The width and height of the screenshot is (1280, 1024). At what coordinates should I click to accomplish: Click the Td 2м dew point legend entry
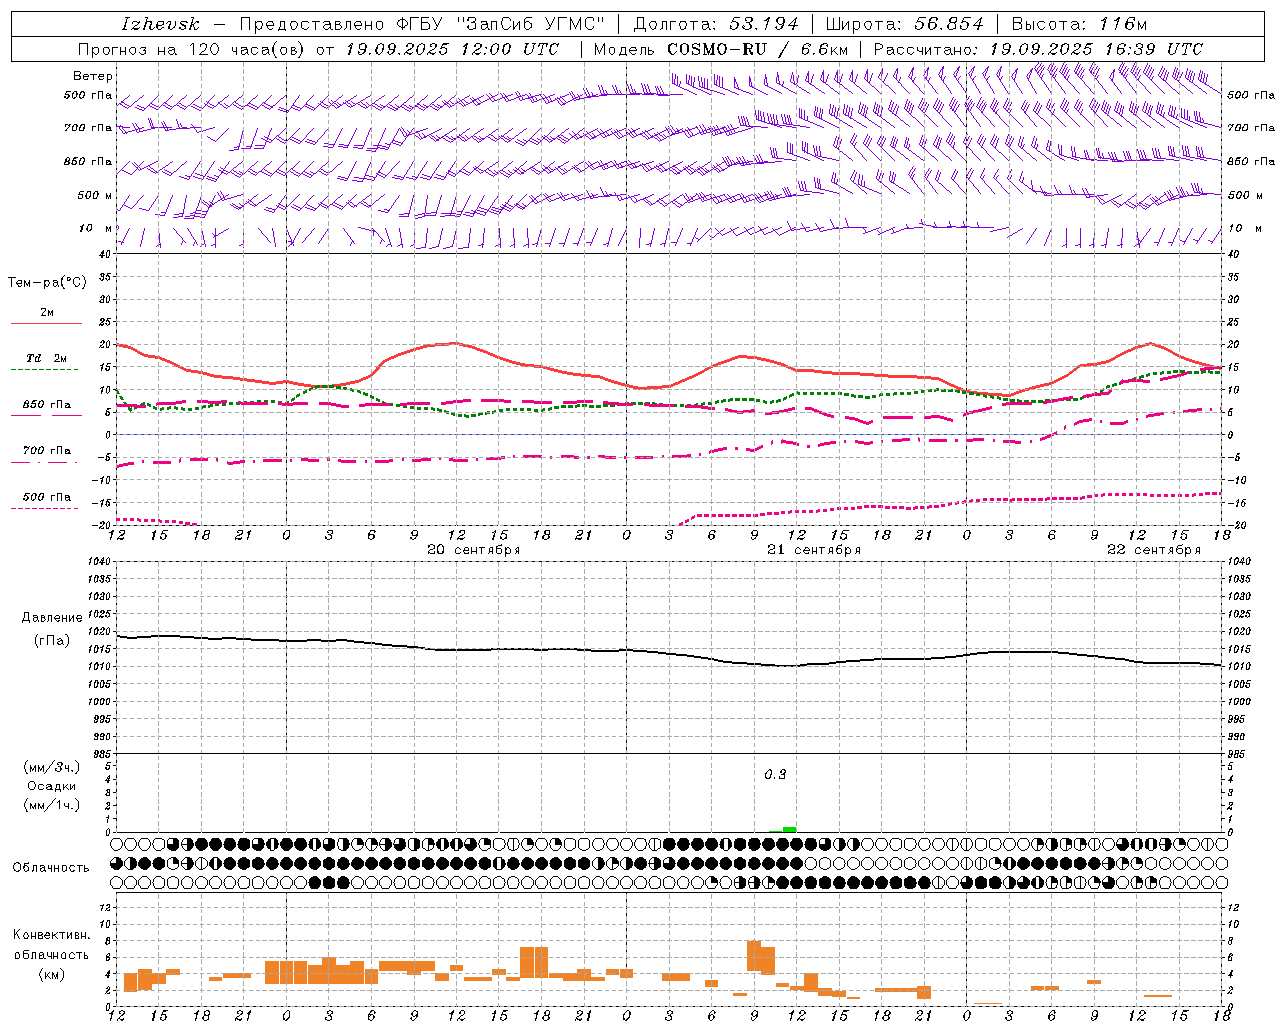47,358
